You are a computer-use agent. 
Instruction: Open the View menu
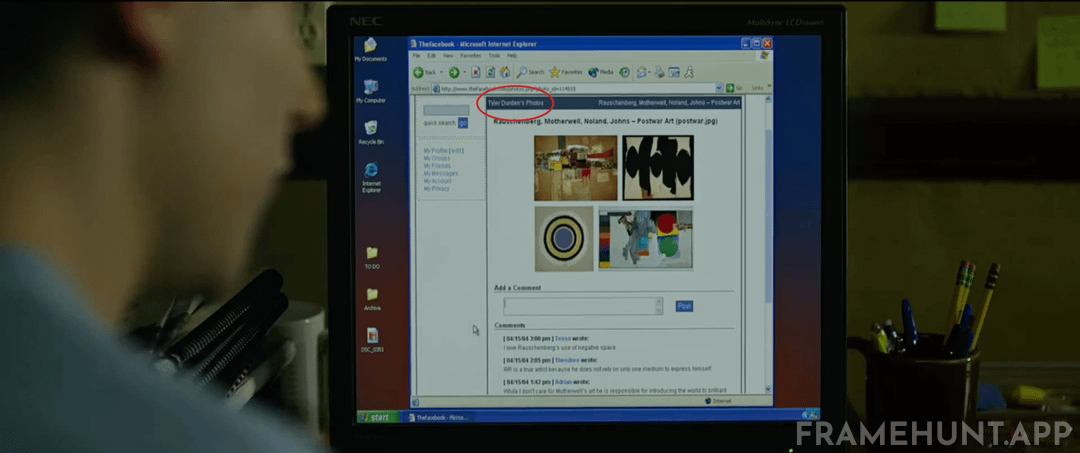[x=448, y=56]
